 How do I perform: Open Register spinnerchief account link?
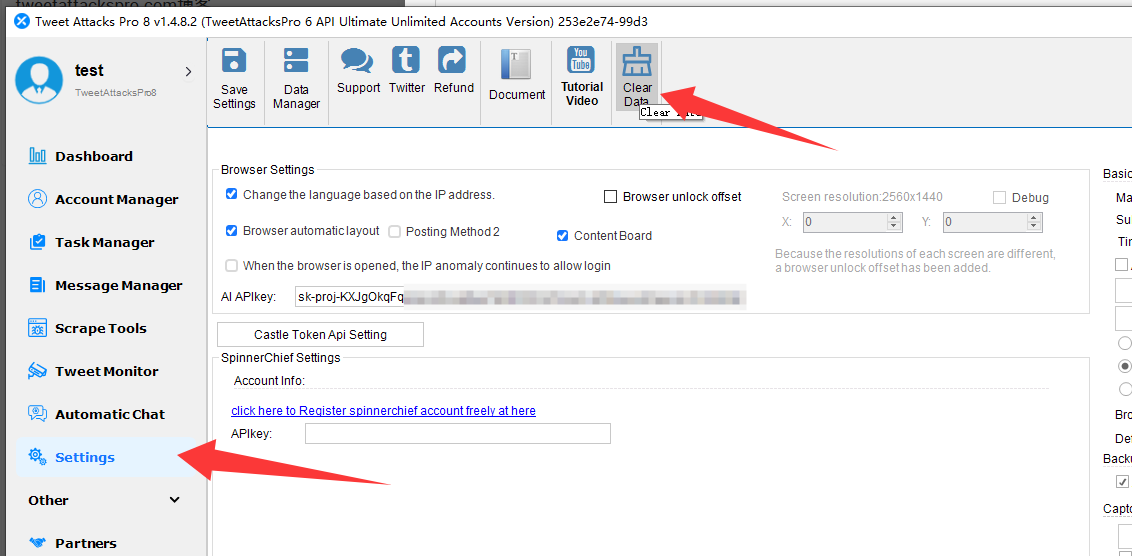pyautogui.click(x=383, y=411)
